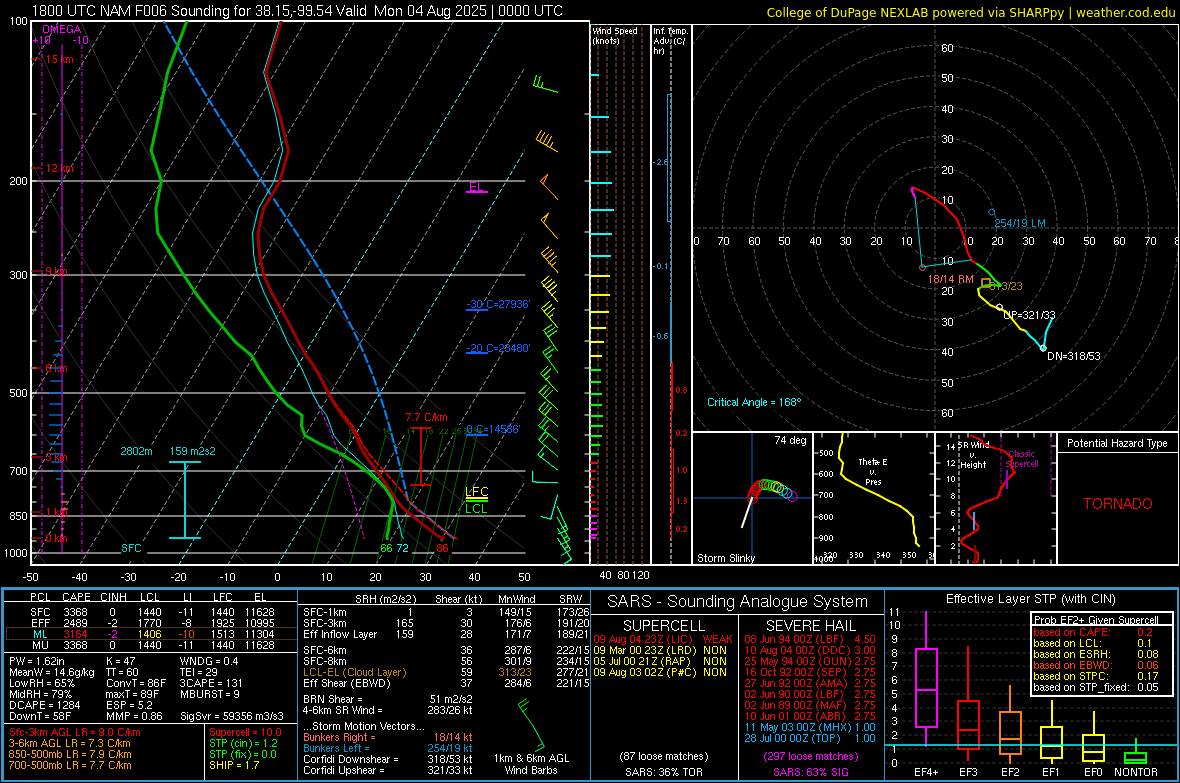Click "K = 47" index value
Screen dimensions: 1180x783
[120, 661]
